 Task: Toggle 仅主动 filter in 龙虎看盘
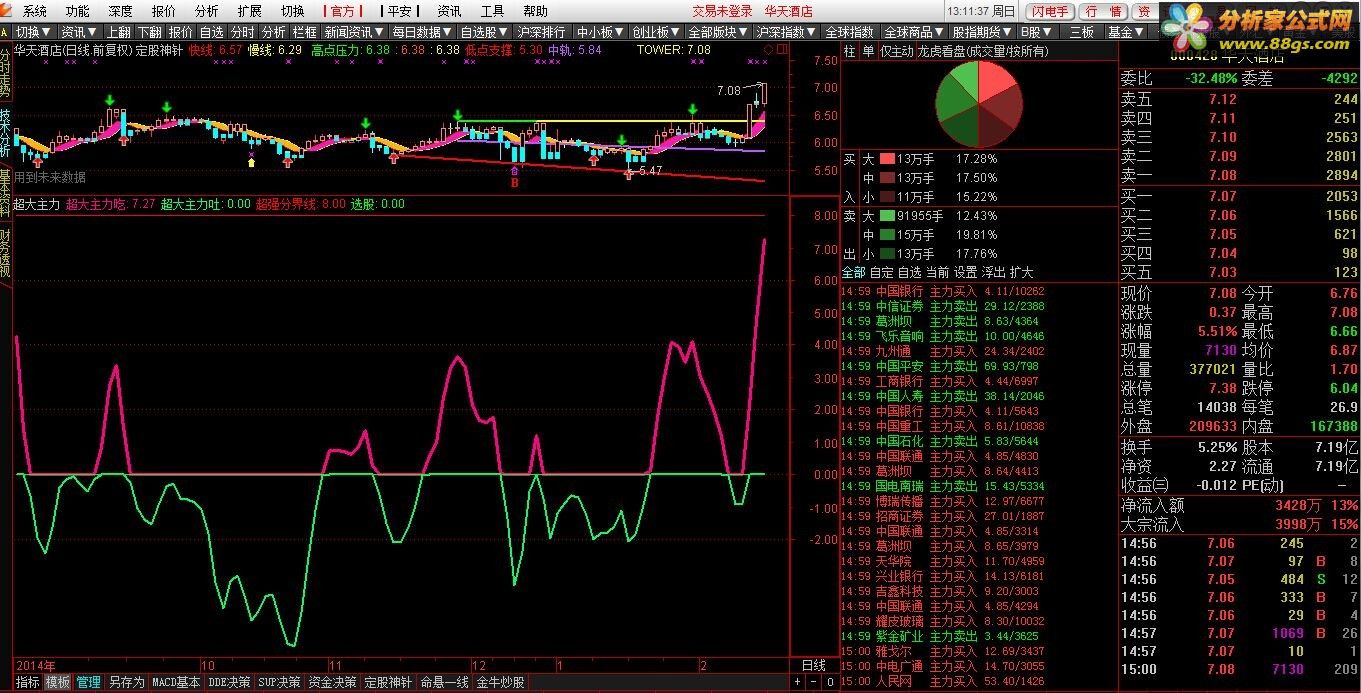(x=896, y=52)
